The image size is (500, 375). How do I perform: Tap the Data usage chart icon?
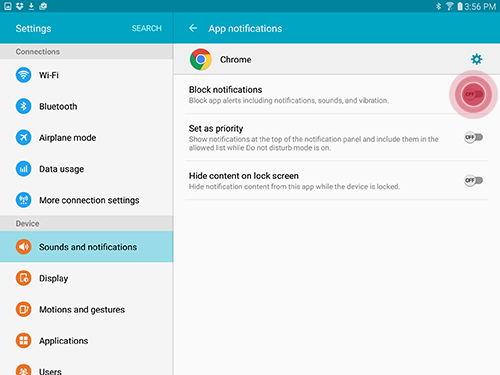(x=23, y=169)
